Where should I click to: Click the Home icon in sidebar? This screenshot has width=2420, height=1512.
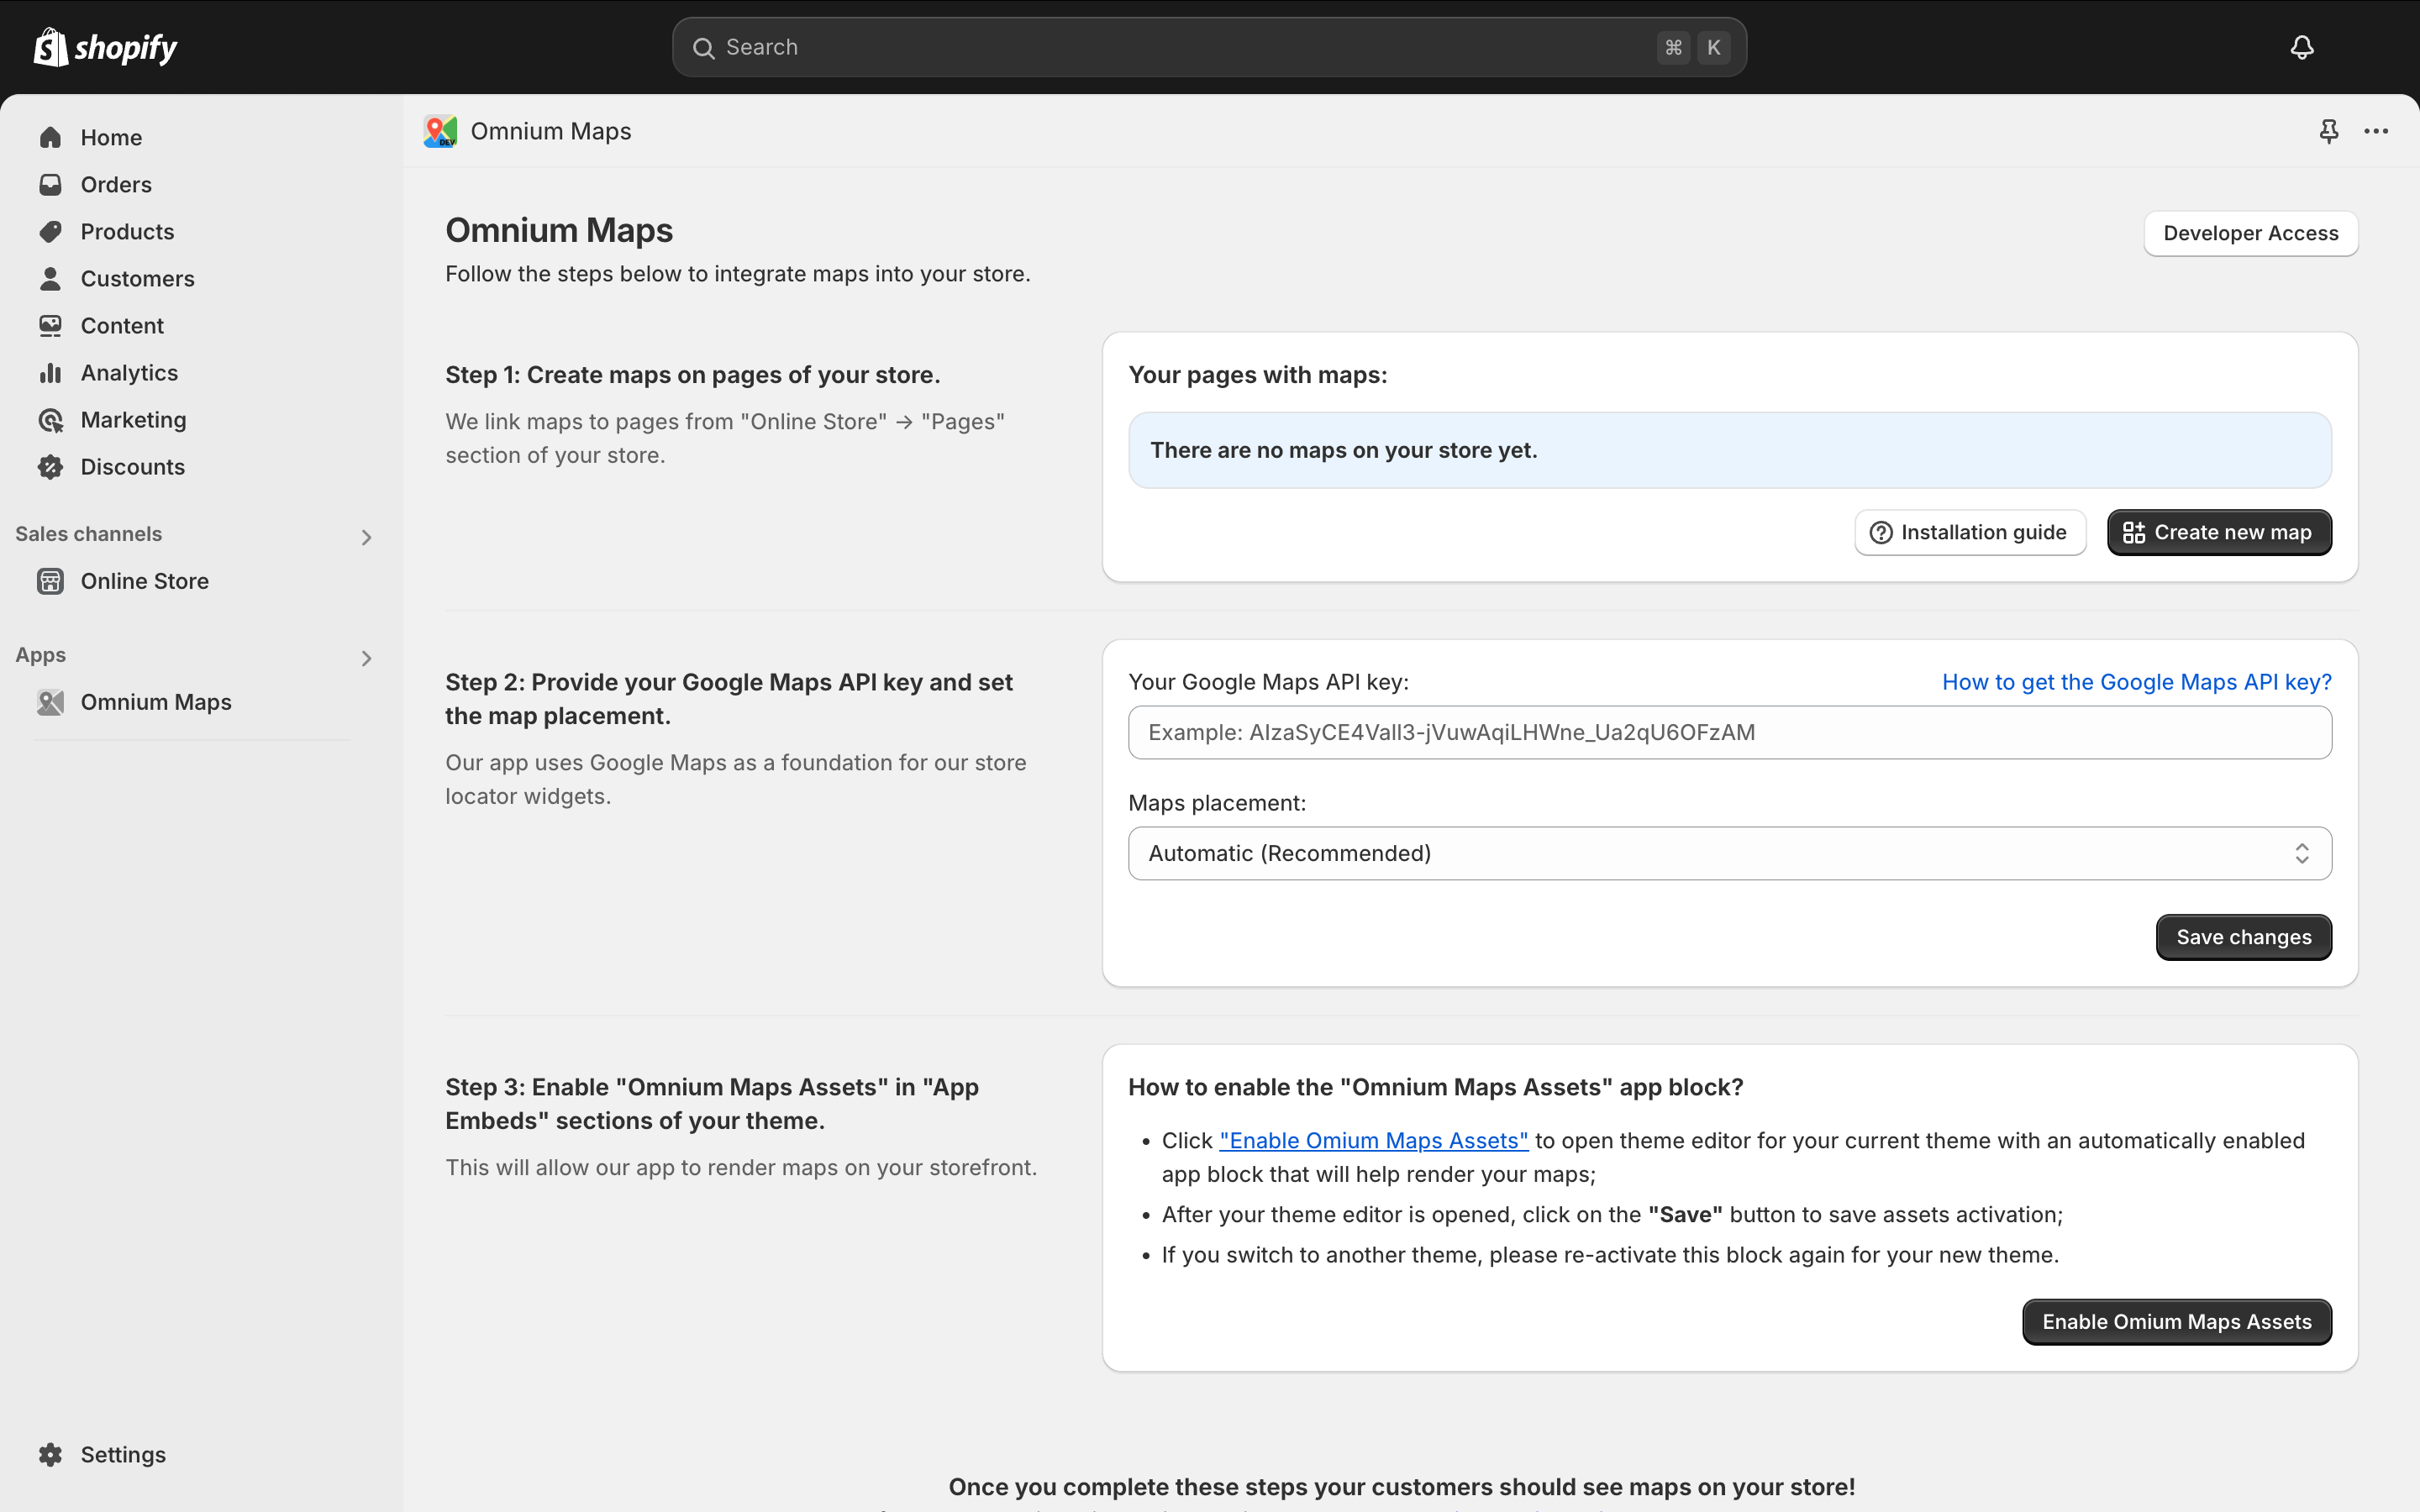click(x=50, y=137)
